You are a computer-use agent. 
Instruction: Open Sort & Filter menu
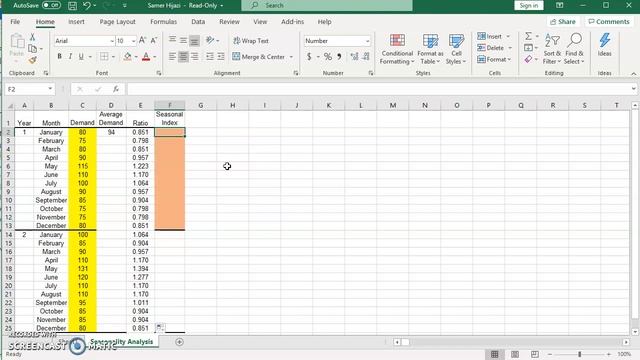click(552, 49)
